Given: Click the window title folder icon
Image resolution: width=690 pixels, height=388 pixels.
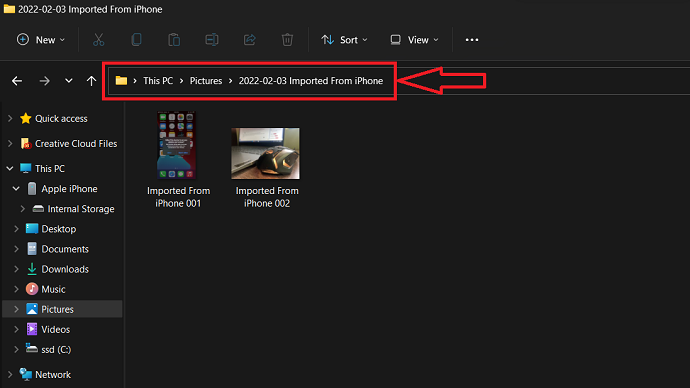Looking at the screenshot, I should point(9,9).
